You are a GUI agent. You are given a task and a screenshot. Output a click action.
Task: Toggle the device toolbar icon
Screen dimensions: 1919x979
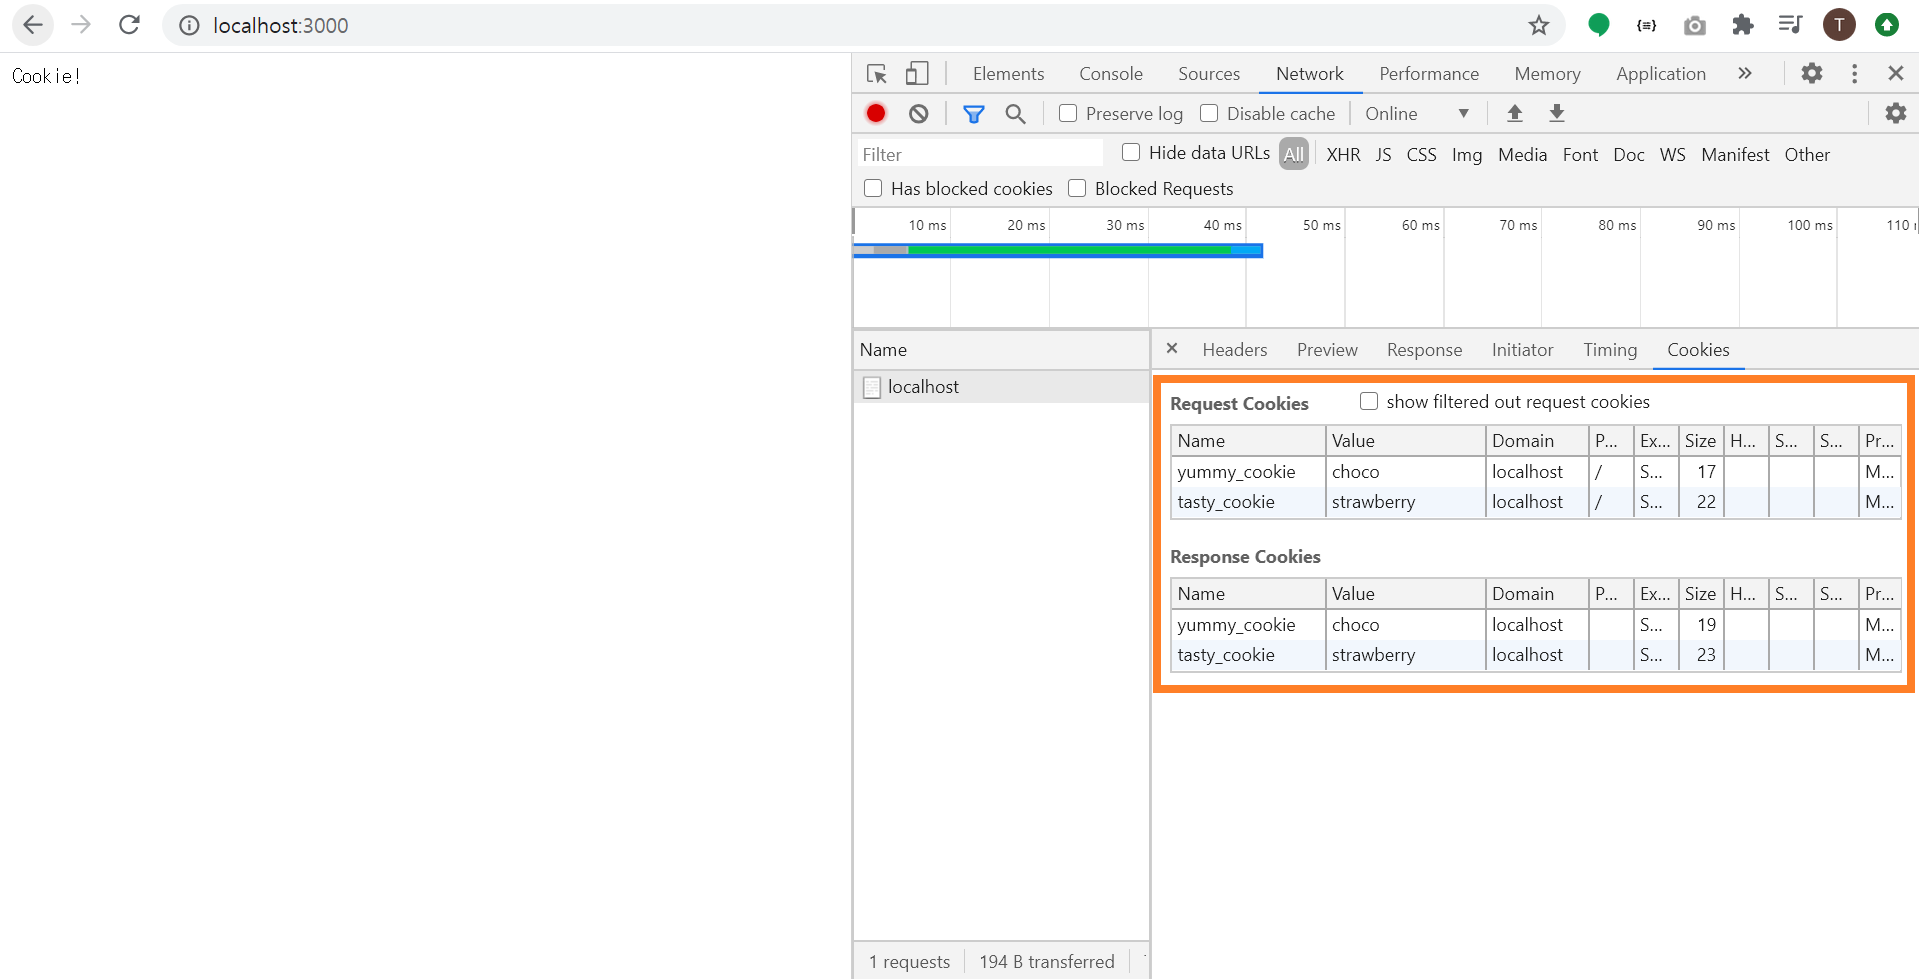917,74
